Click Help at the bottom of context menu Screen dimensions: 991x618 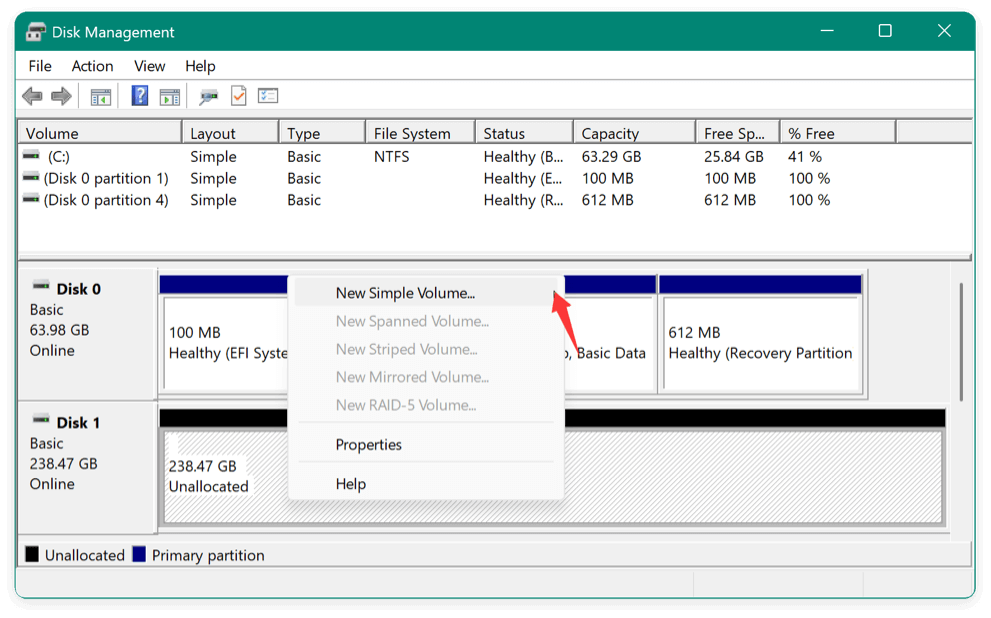coord(350,483)
